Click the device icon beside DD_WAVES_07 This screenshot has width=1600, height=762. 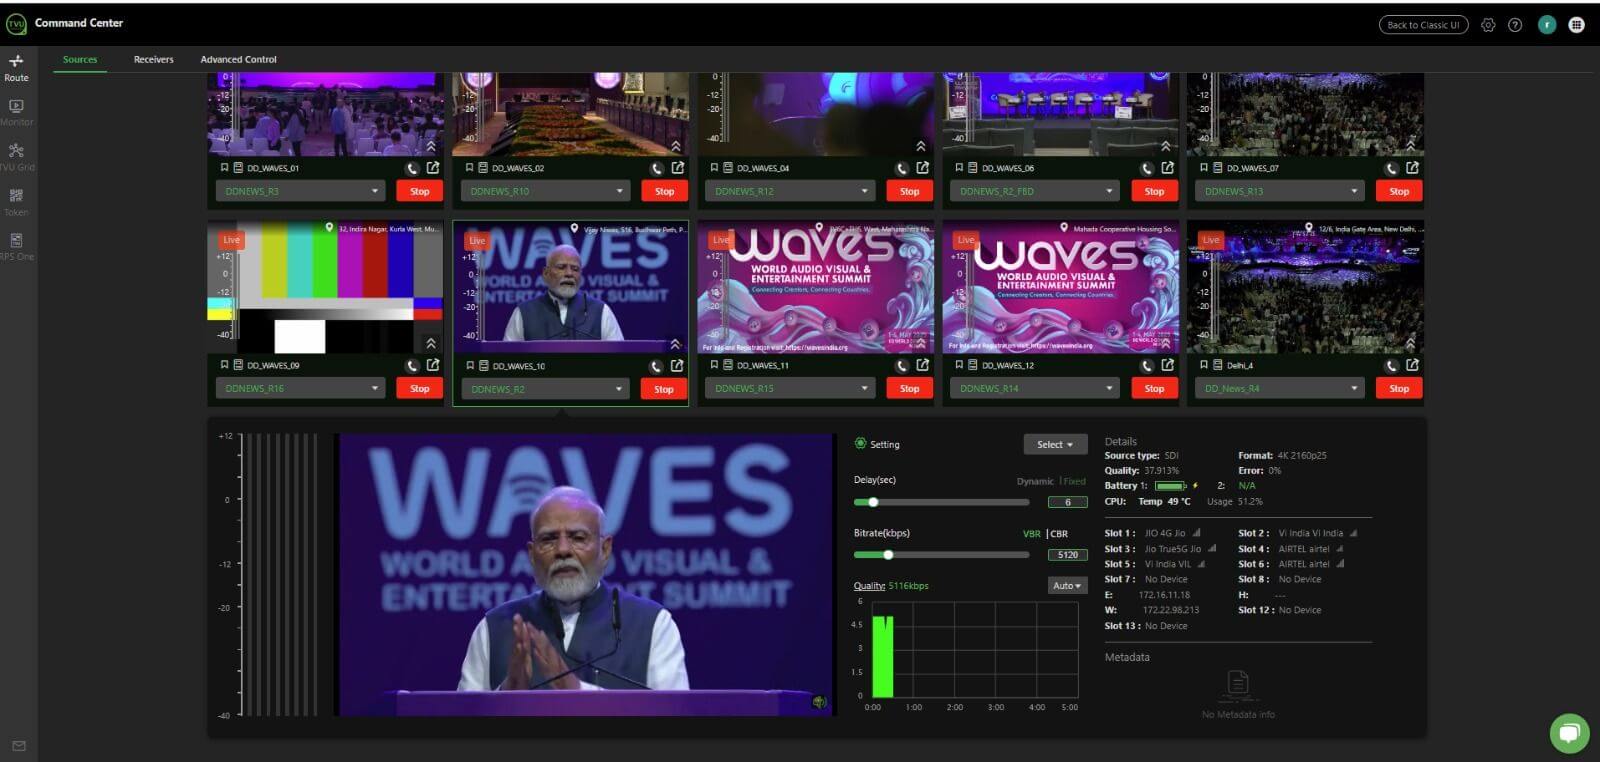[1218, 168]
